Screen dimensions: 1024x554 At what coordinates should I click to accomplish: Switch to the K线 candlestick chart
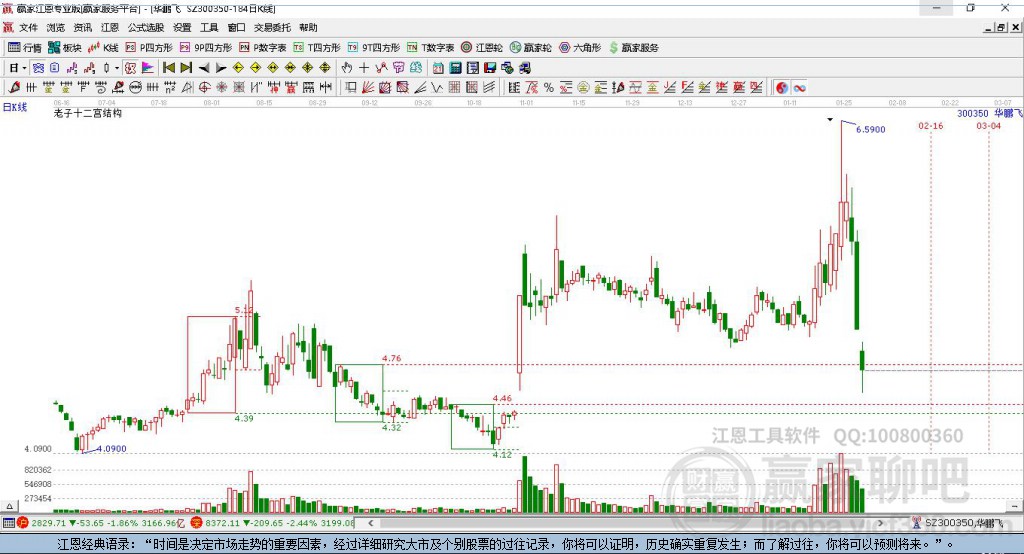[103, 48]
